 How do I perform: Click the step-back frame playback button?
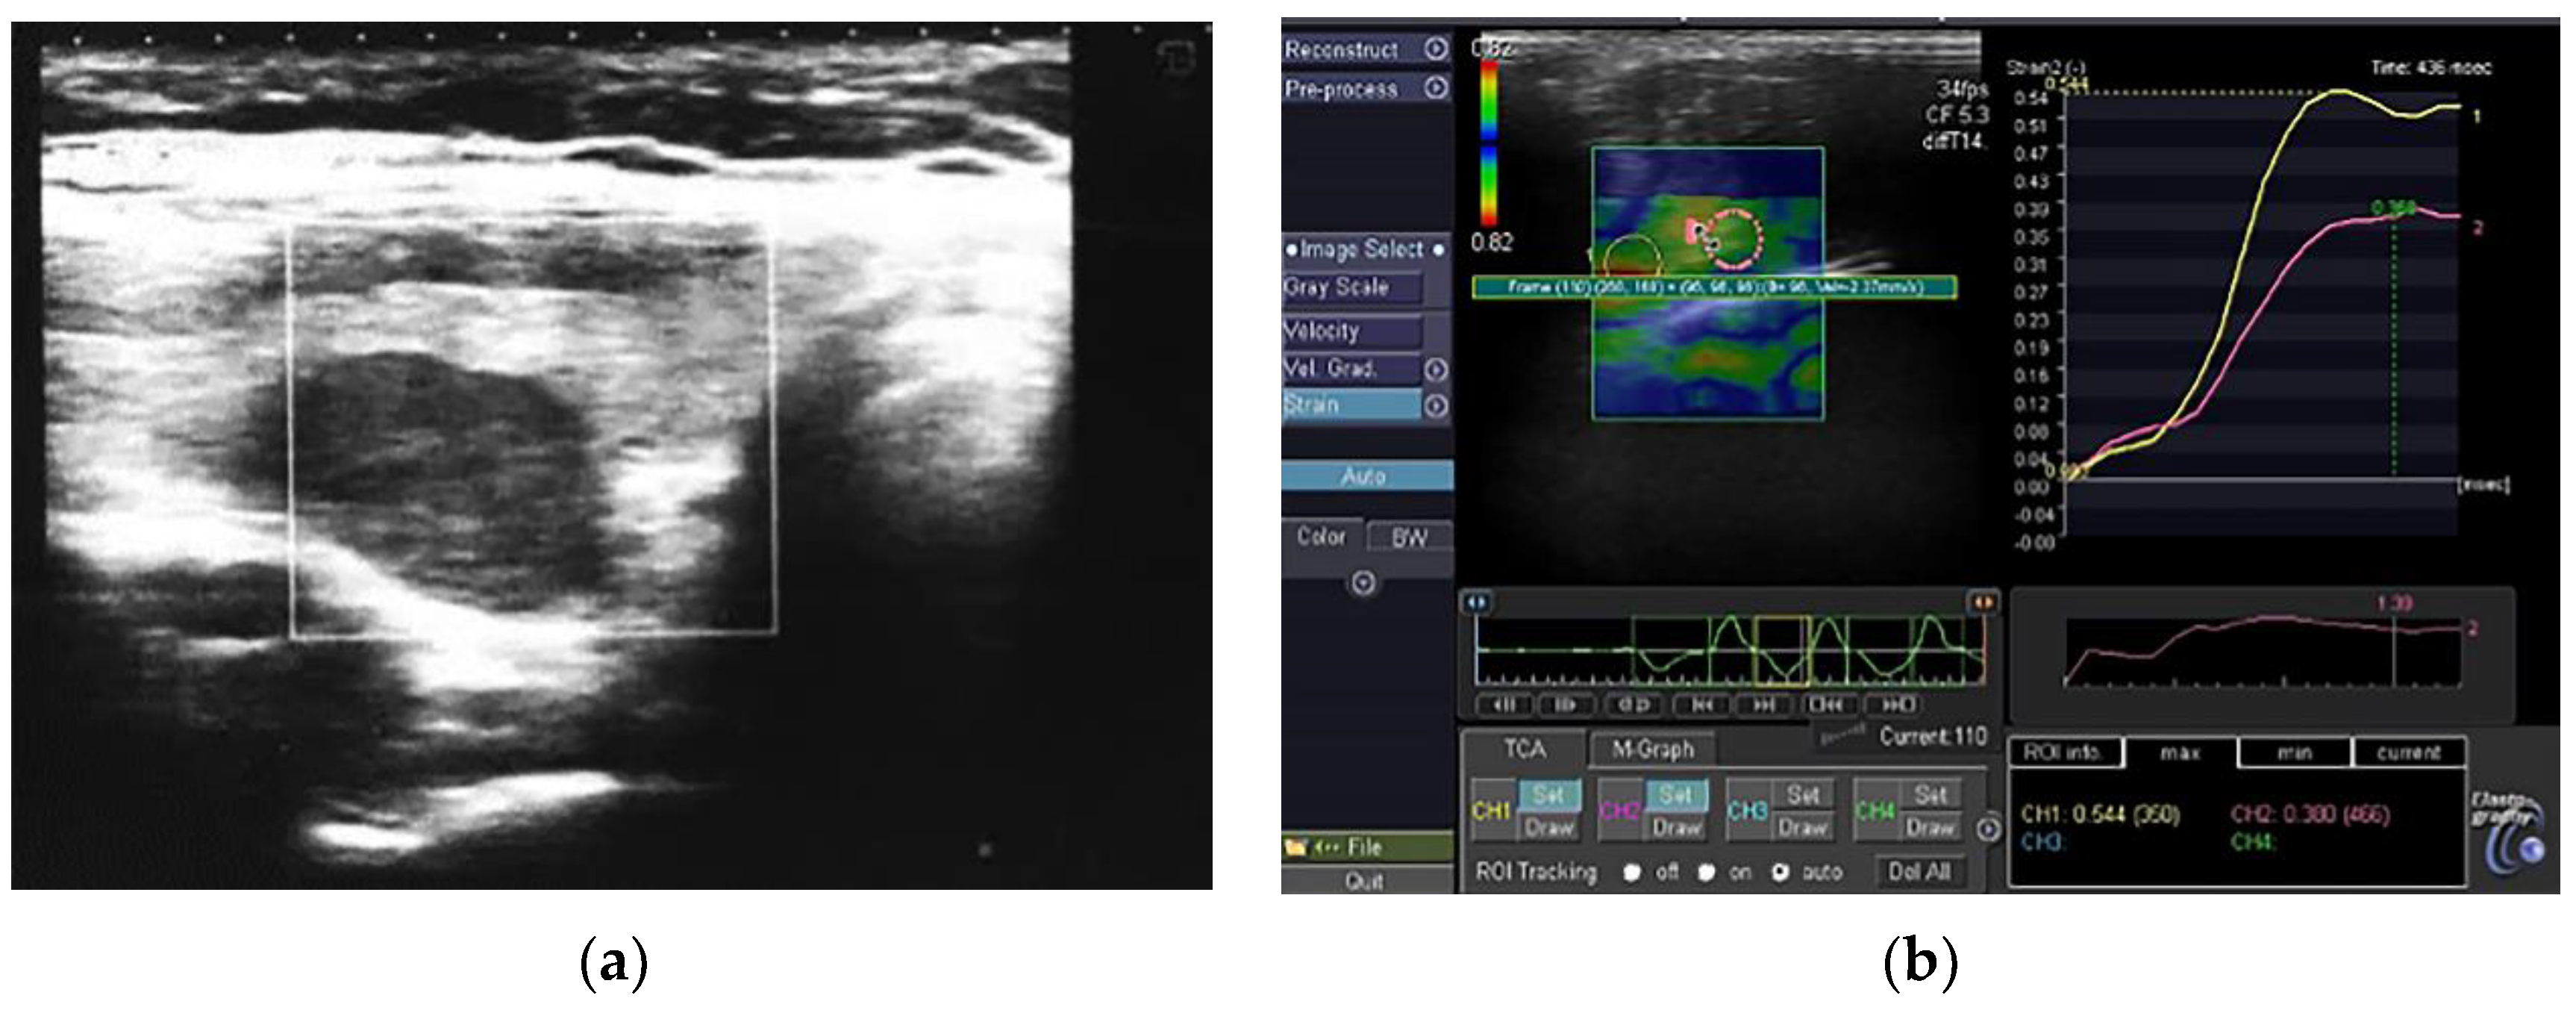(1502, 706)
